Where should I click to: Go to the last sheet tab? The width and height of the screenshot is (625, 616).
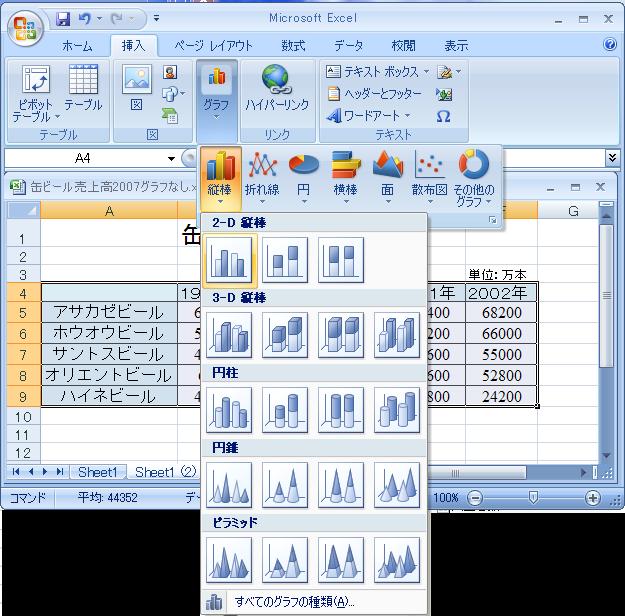60,472
